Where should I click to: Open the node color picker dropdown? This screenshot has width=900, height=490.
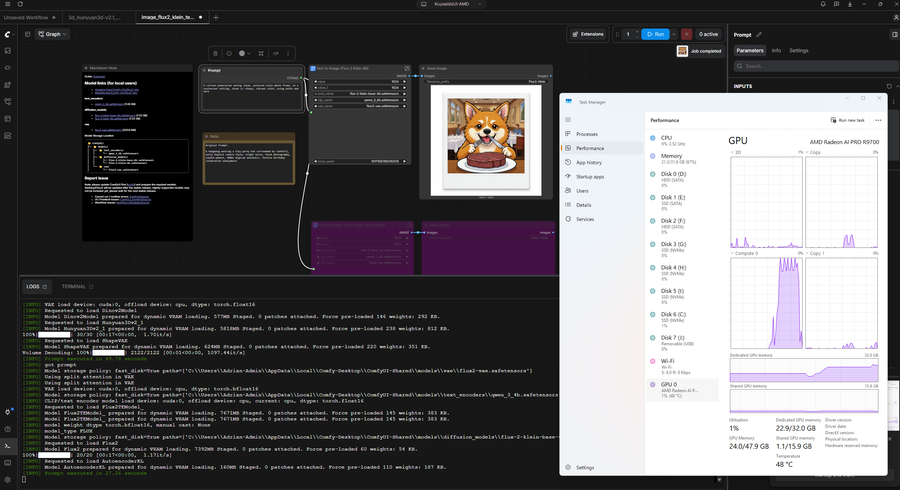point(245,53)
